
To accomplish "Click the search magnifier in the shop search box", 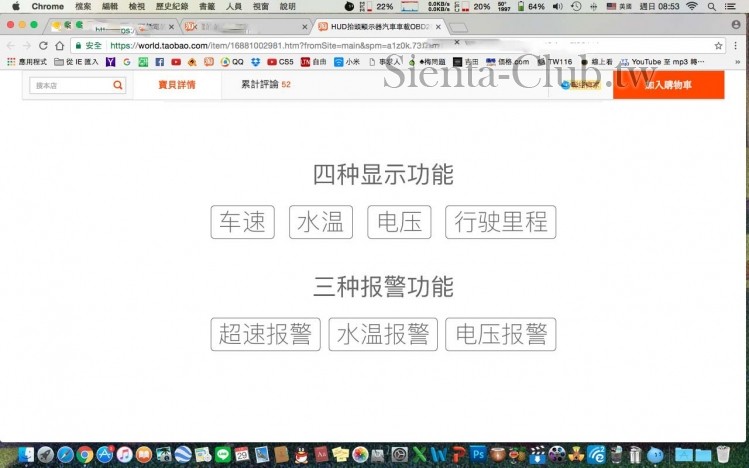I will click(118, 85).
